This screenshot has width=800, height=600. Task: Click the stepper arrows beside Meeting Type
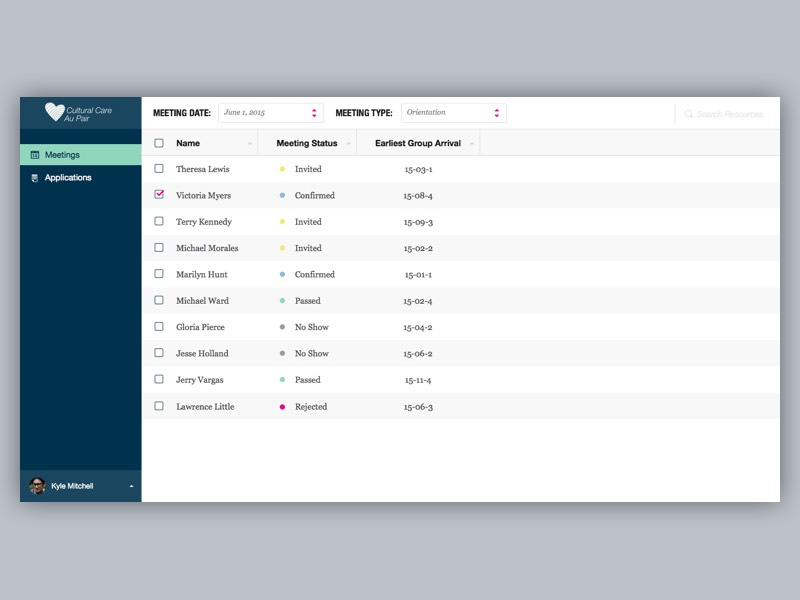496,112
